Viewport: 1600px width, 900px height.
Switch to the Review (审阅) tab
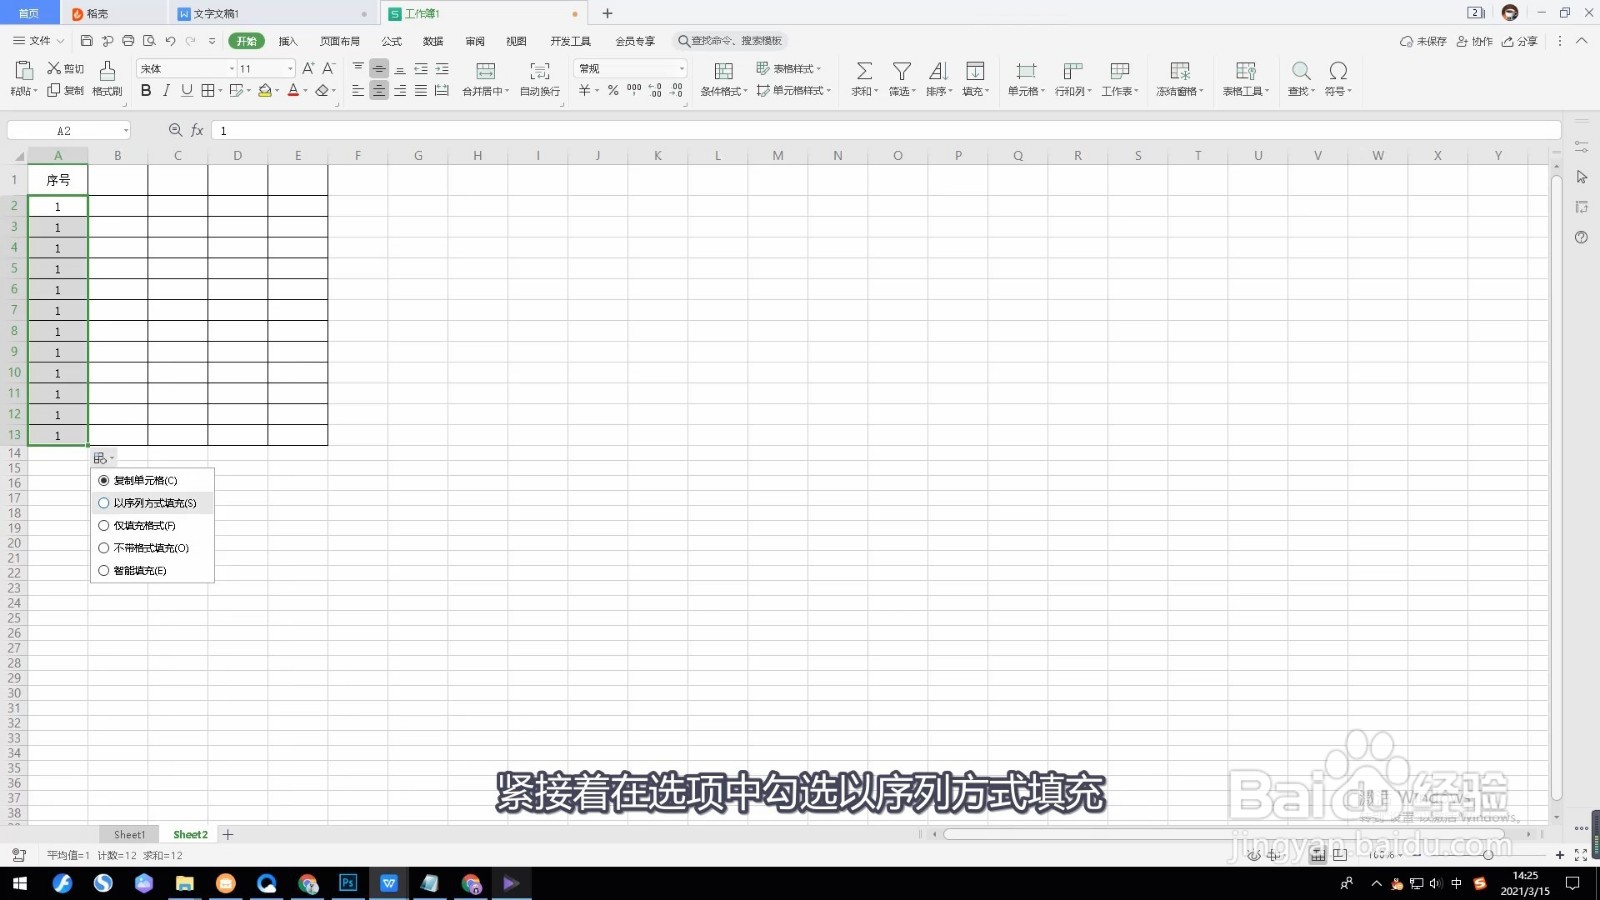pos(475,41)
